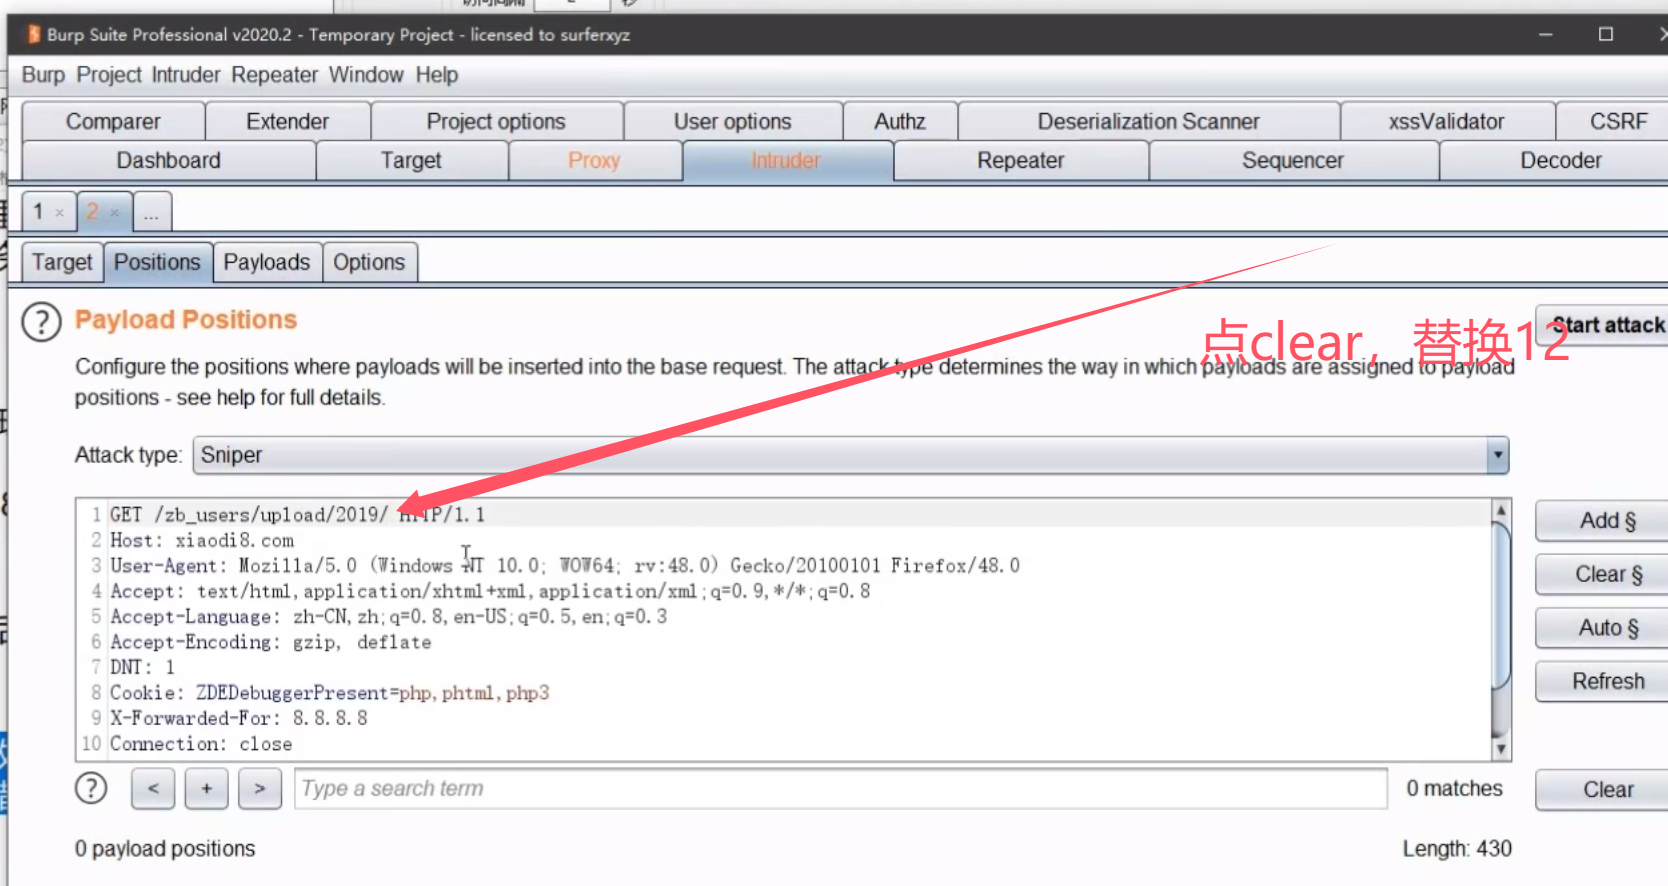This screenshot has height=886, width=1668.
Task: Click the User-Agent header line
Action: [x=565, y=566]
